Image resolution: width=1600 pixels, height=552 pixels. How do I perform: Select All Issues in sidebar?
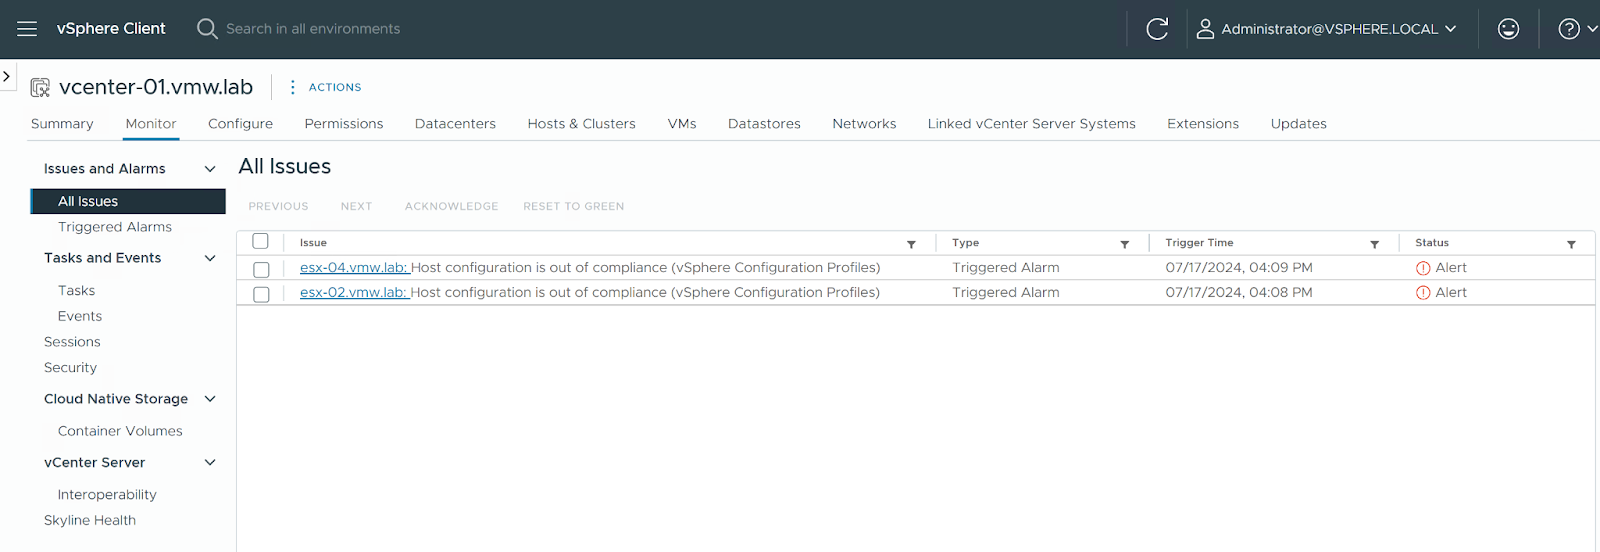pos(128,201)
